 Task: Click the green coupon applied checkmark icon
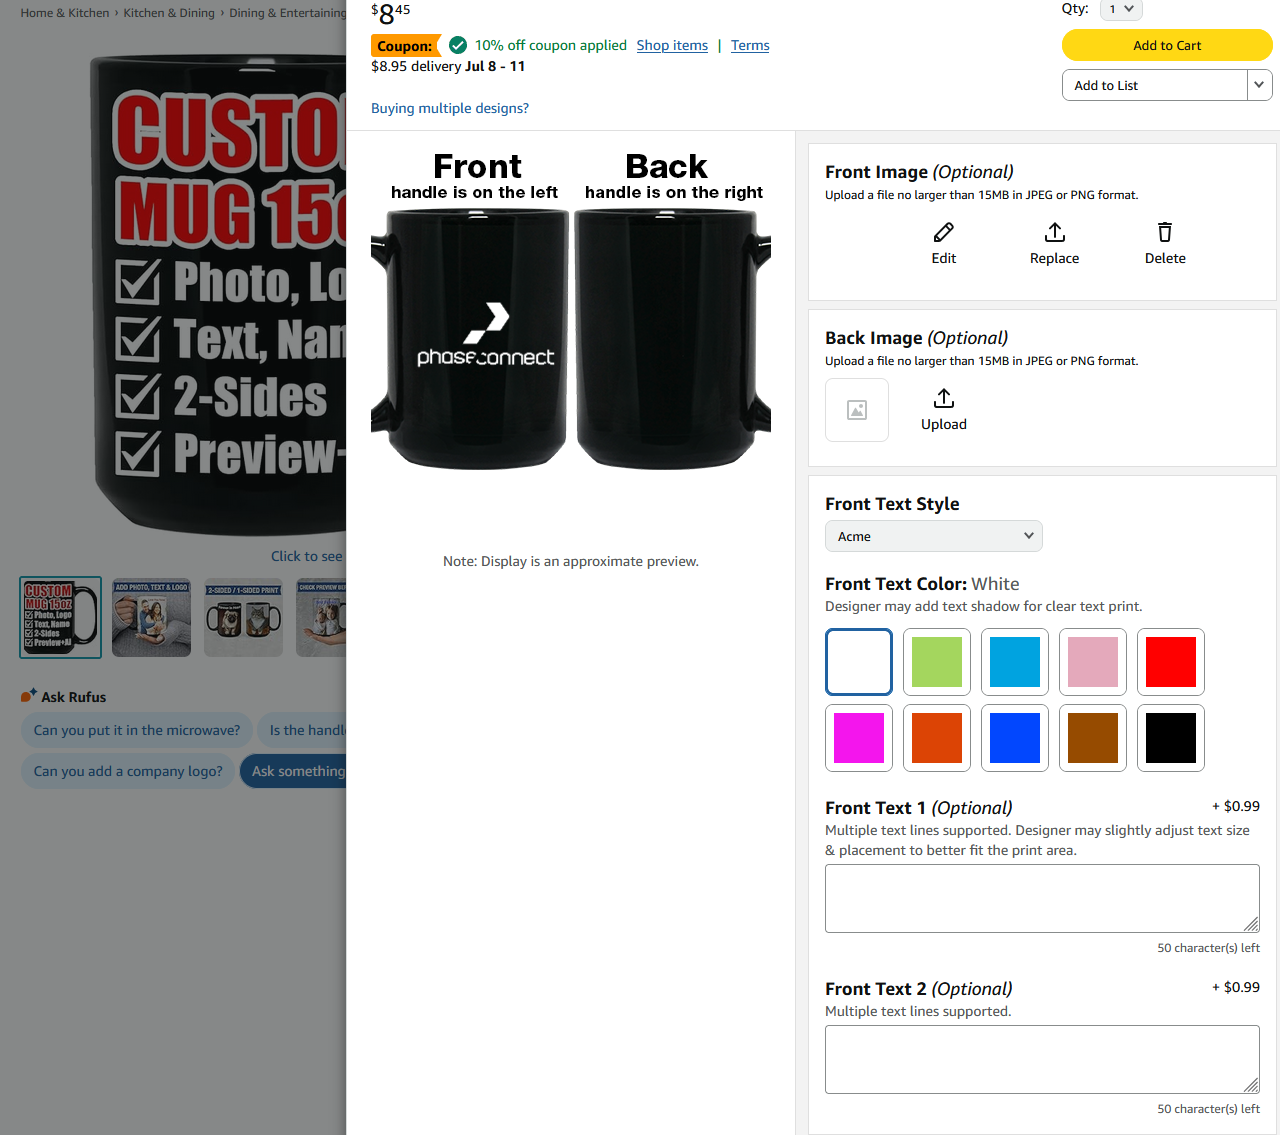pos(458,45)
